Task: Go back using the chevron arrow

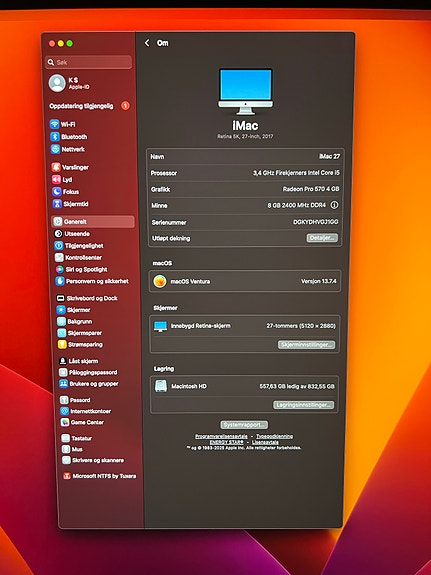Action: 147,43
